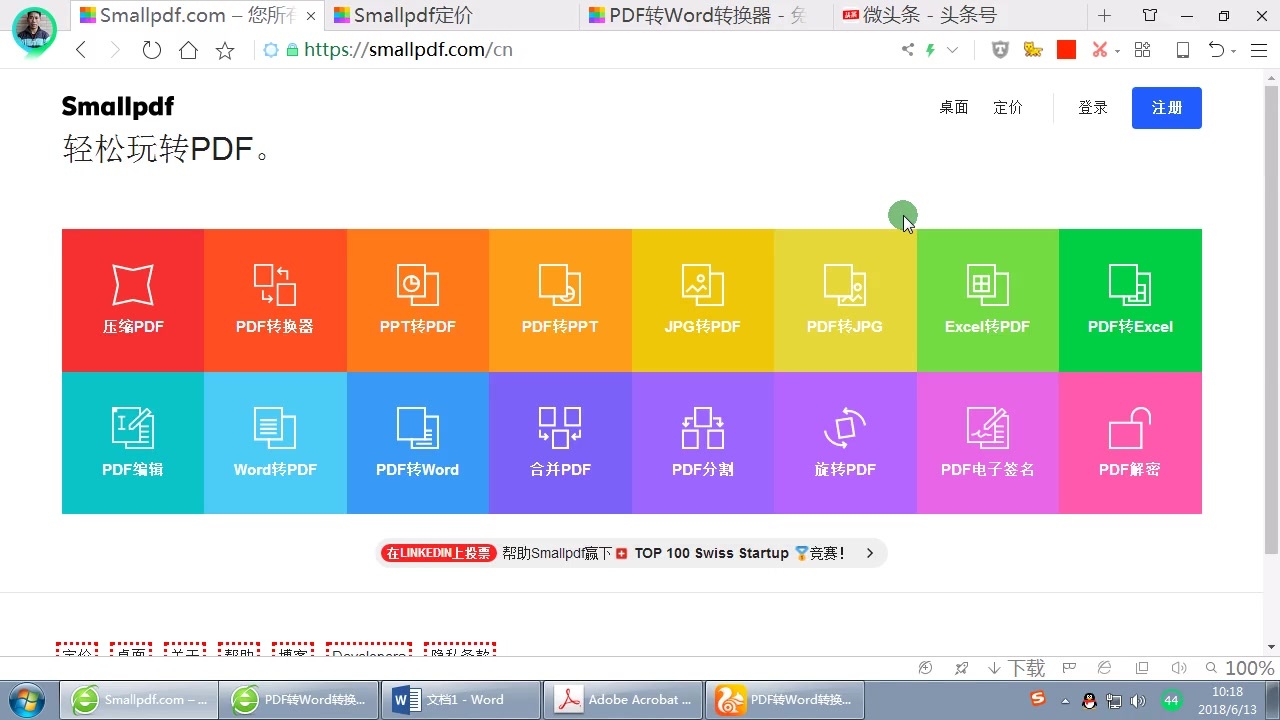Viewport: 1280px width, 720px height.
Task: Click the 桌面 navigation link
Action: [953, 108]
